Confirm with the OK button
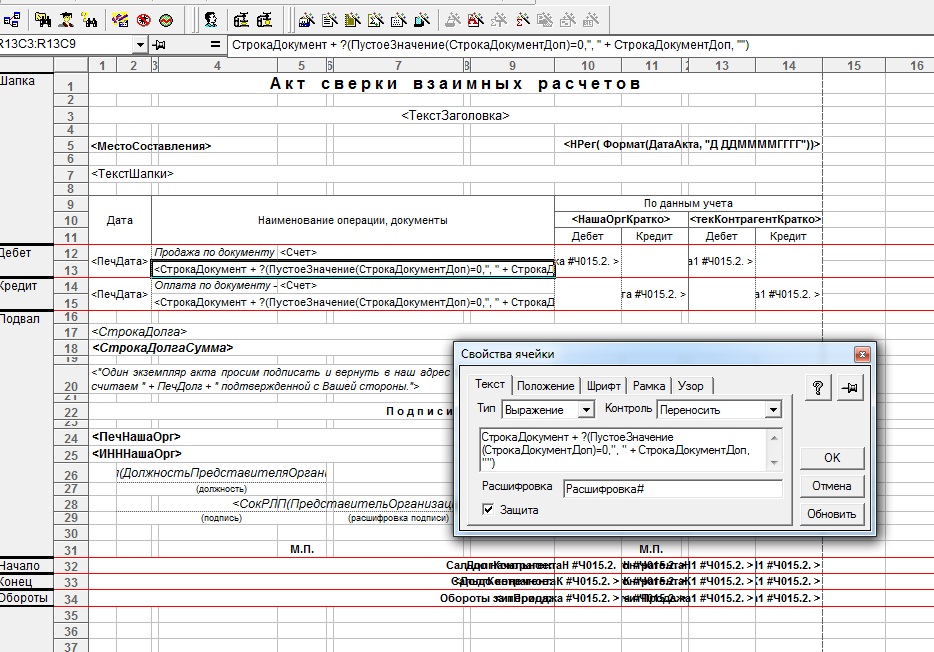 832,458
